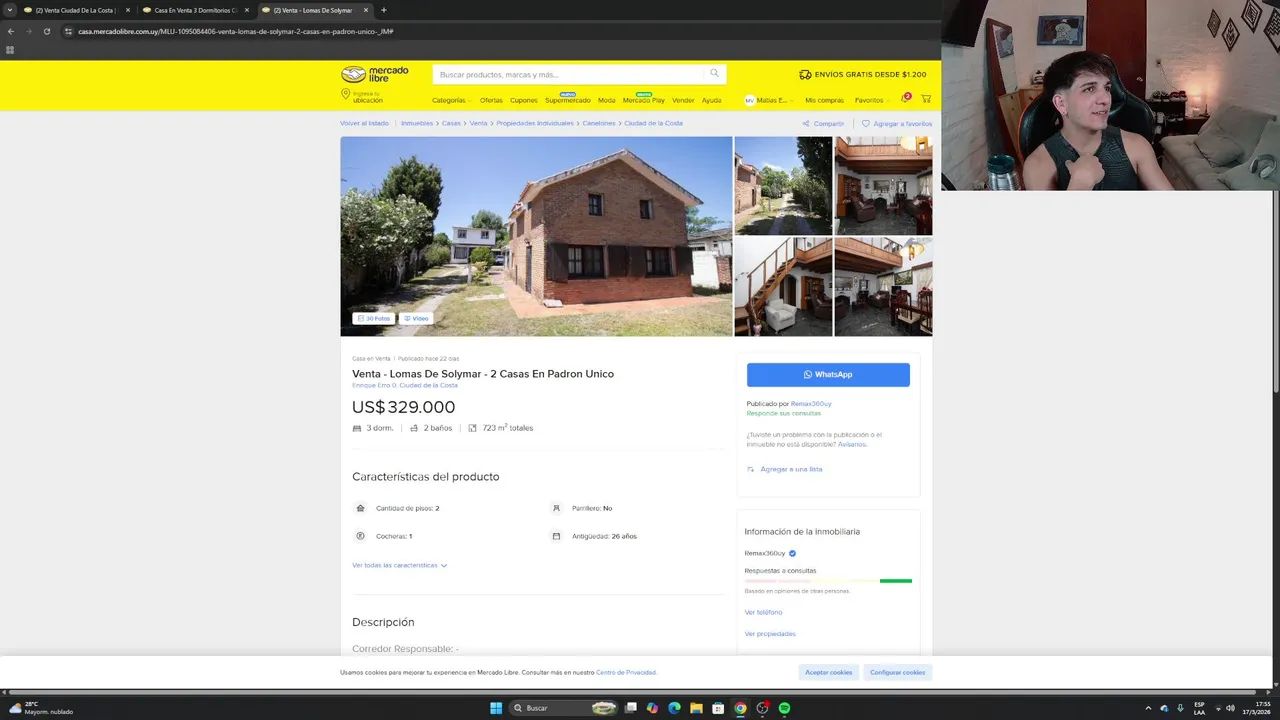Select the Venta - Lomas De Solymar tab
The height and width of the screenshot is (720, 1280).
pyautogui.click(x=313, y=10)
